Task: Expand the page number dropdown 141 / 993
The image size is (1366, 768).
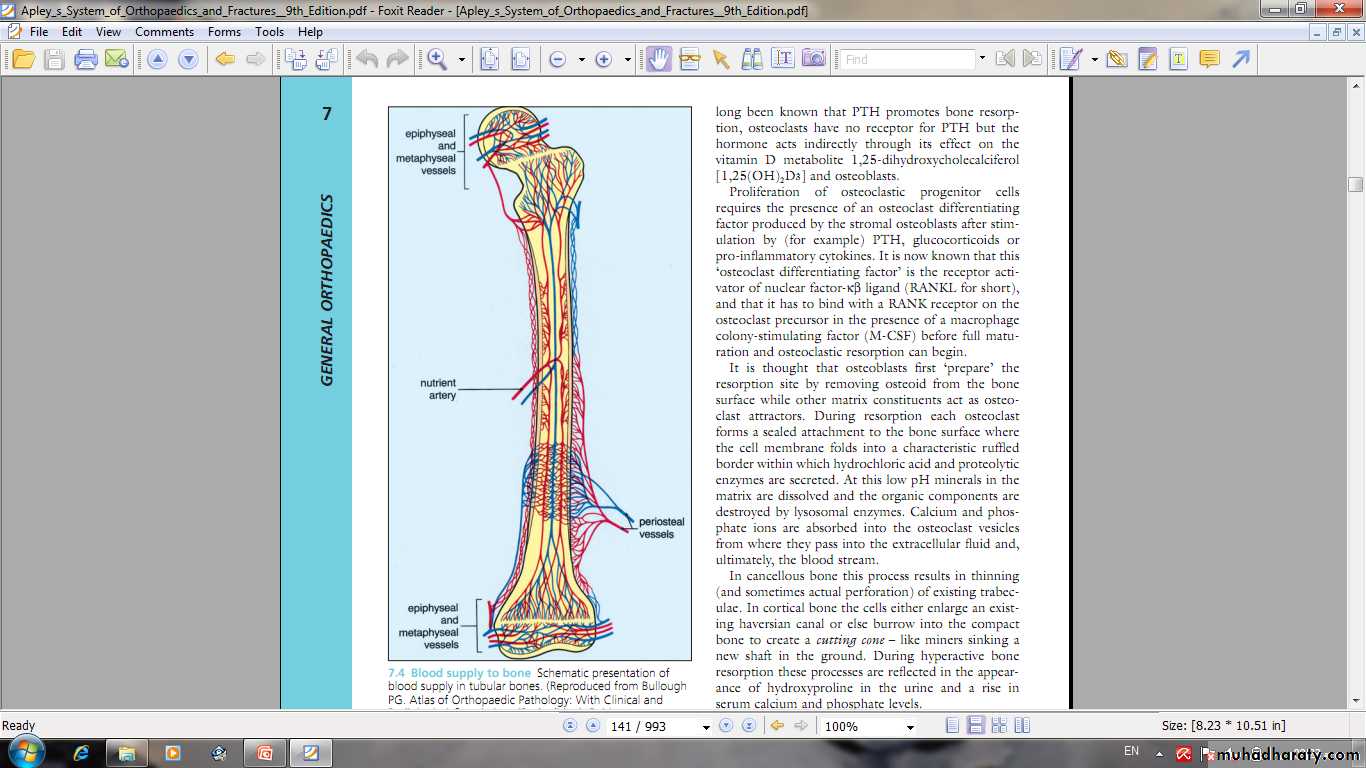Action: tap(706, 727)
